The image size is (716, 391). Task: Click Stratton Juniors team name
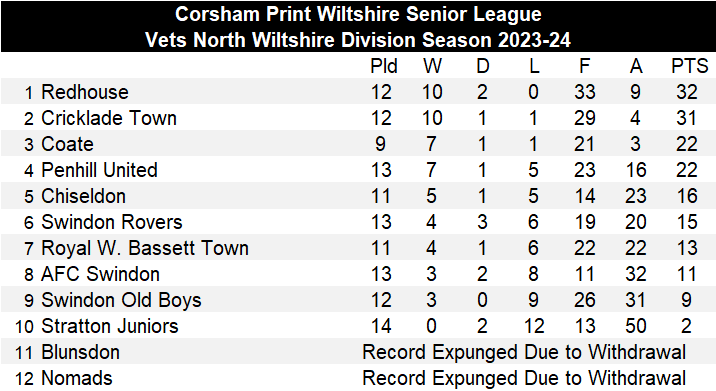tap(110, 327)
